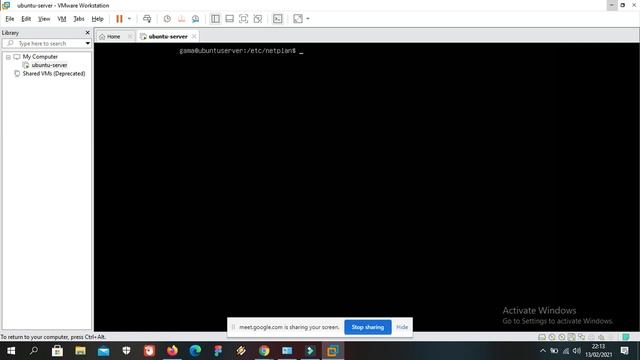The width and height of the screenshot is (640, 360).
Task: Open the Edit menu
Action: (x=26, y=19)
